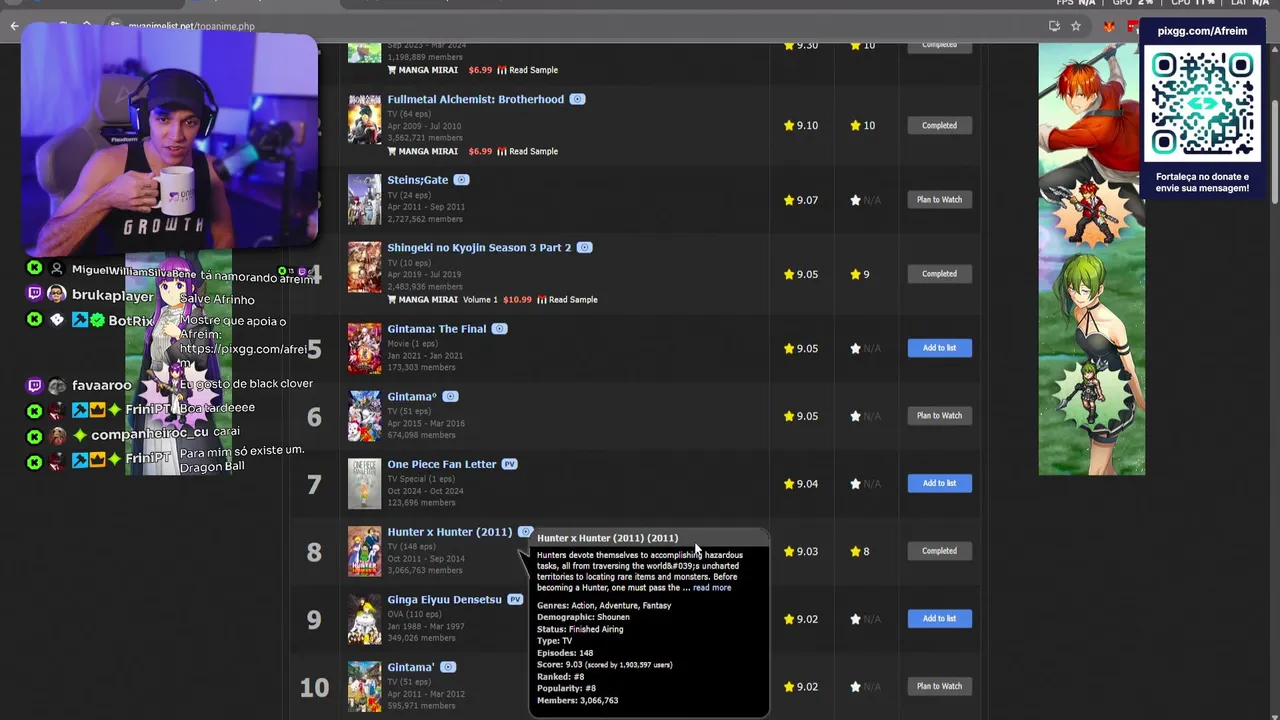Viewport: 1280px width, 720px height.
Task: Open video icon next to Shingeki no Kyojin Season 3
Action: point(584,247)
